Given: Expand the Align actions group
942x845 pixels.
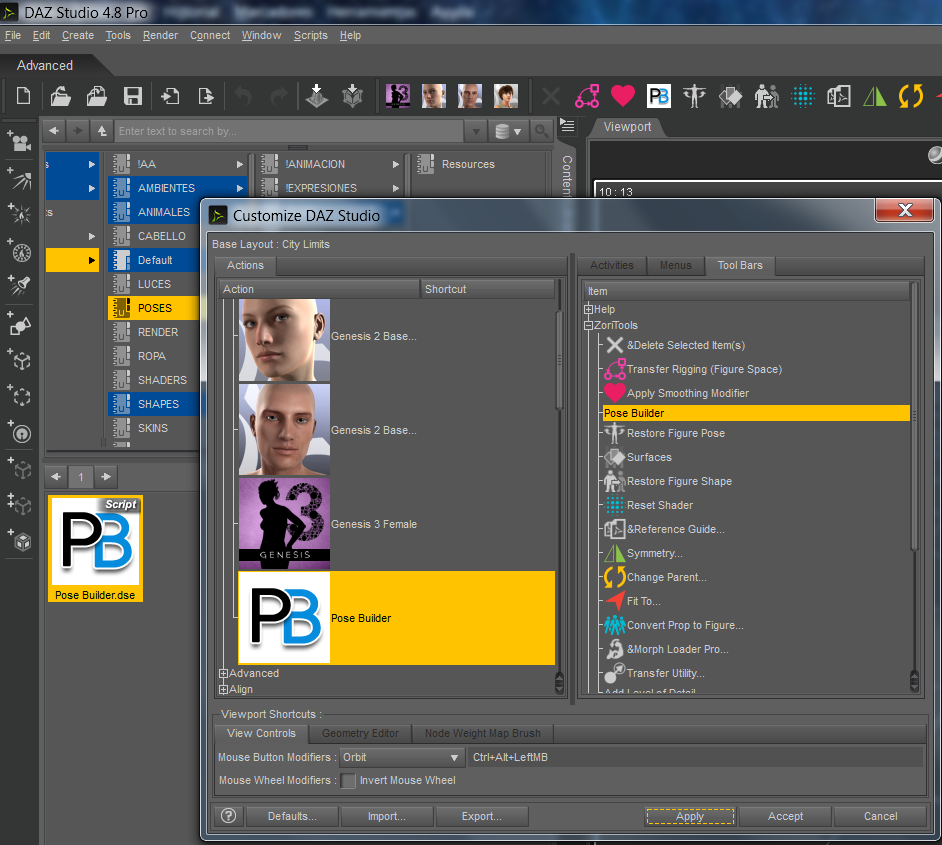Looking at the screenshot, I should [x=223, y=689].
